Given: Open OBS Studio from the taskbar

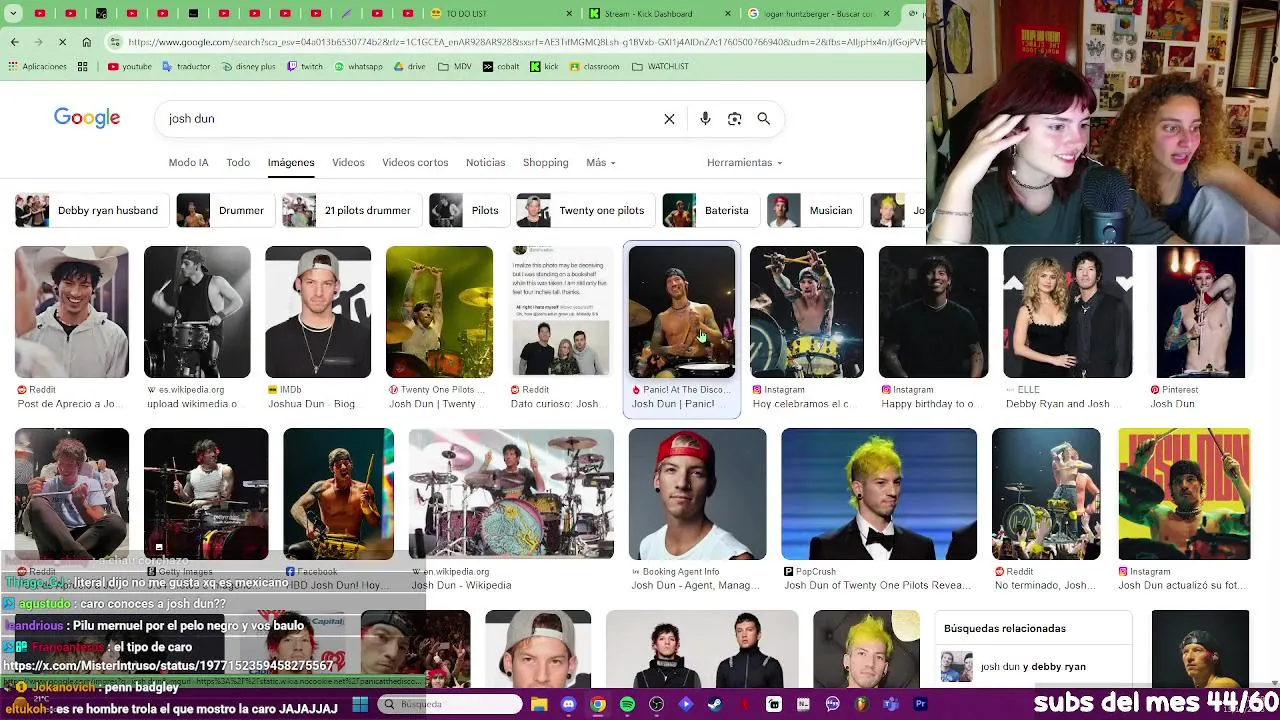Looking at the screenshot, I should [x=656, y=704].
